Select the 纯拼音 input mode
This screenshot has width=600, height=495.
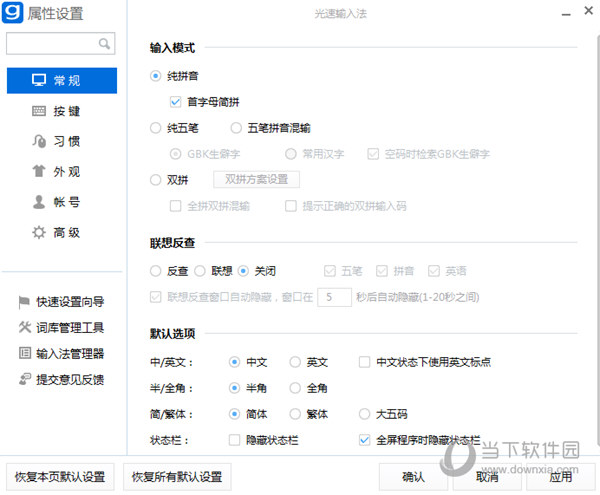(155, 76)
